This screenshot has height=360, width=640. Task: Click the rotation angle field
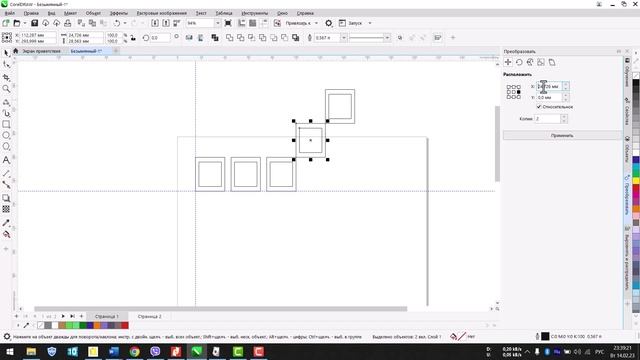point(160,38)
